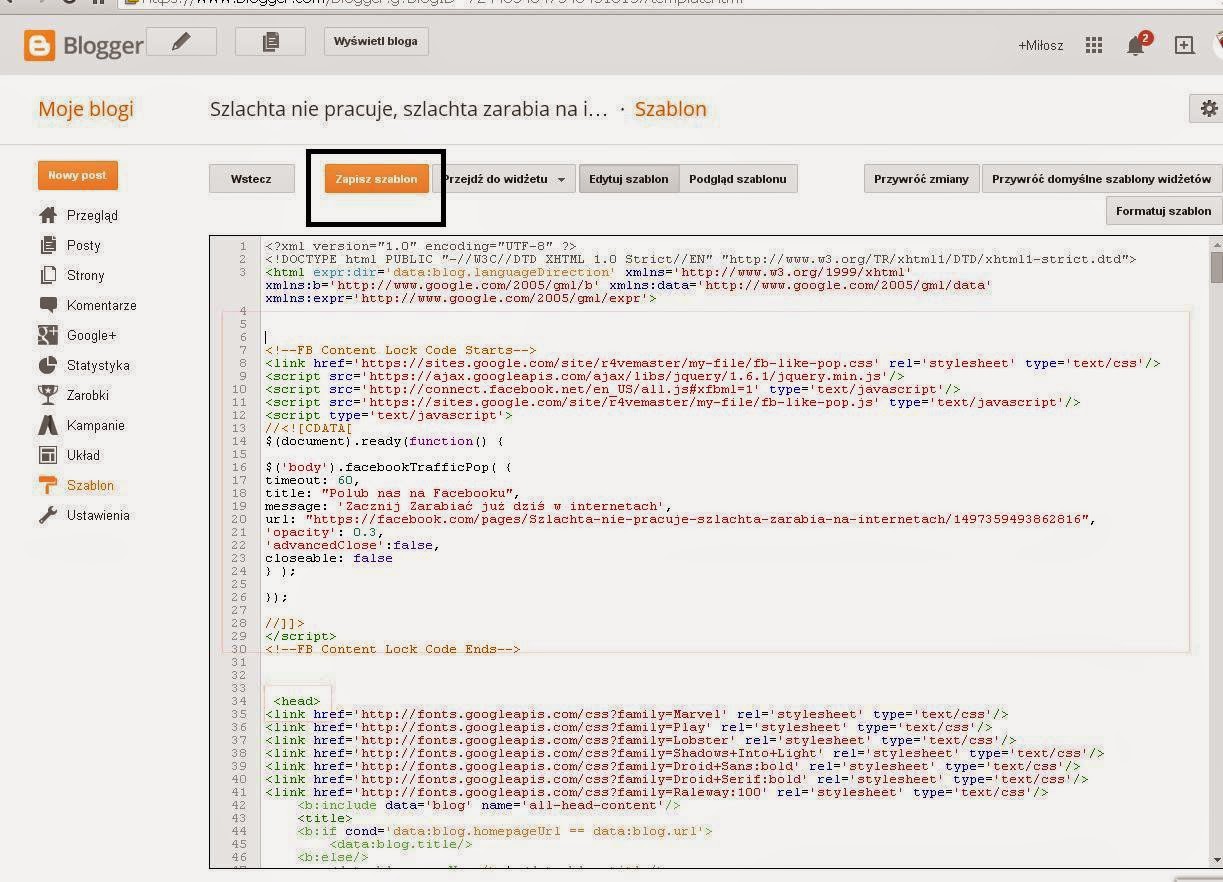Open the posts list icon button
This screenshot has width=1223, height=882.
[x=270, y=42]
